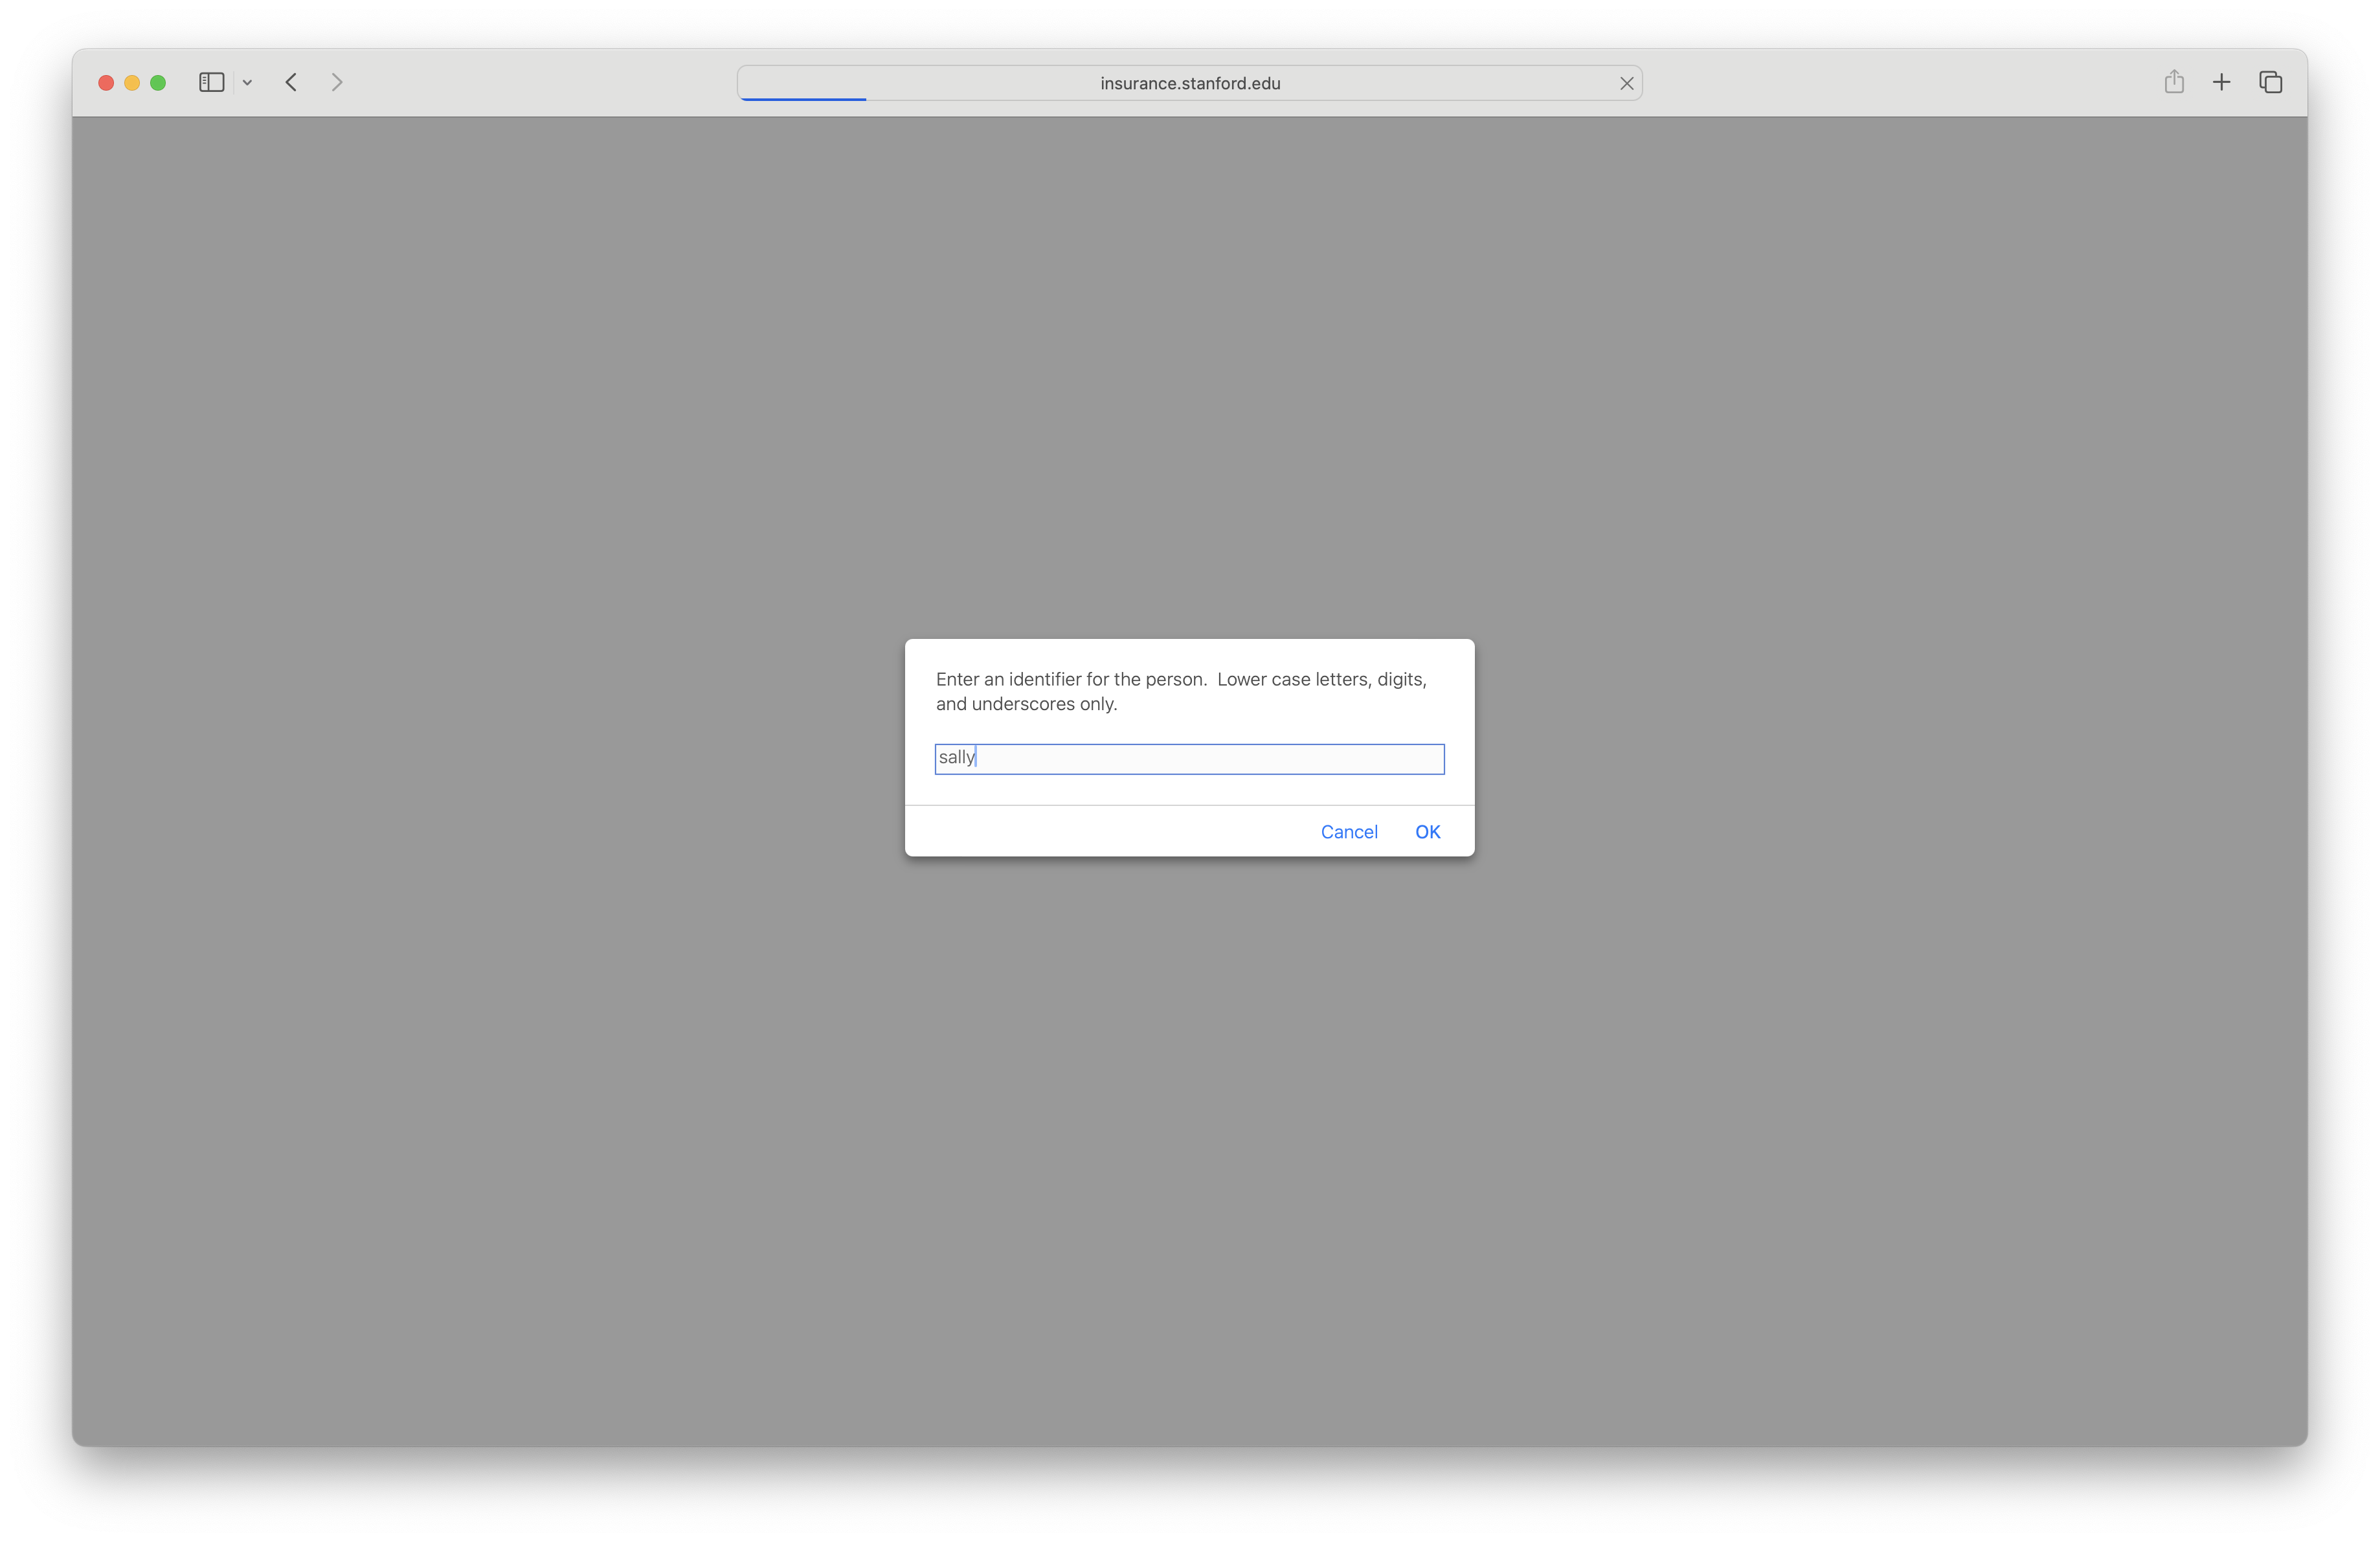Image resolution: width=2380 pixels, height=1542 pixels.
Task: Stop loading the page with the X
Action: tap(1626, 84)
